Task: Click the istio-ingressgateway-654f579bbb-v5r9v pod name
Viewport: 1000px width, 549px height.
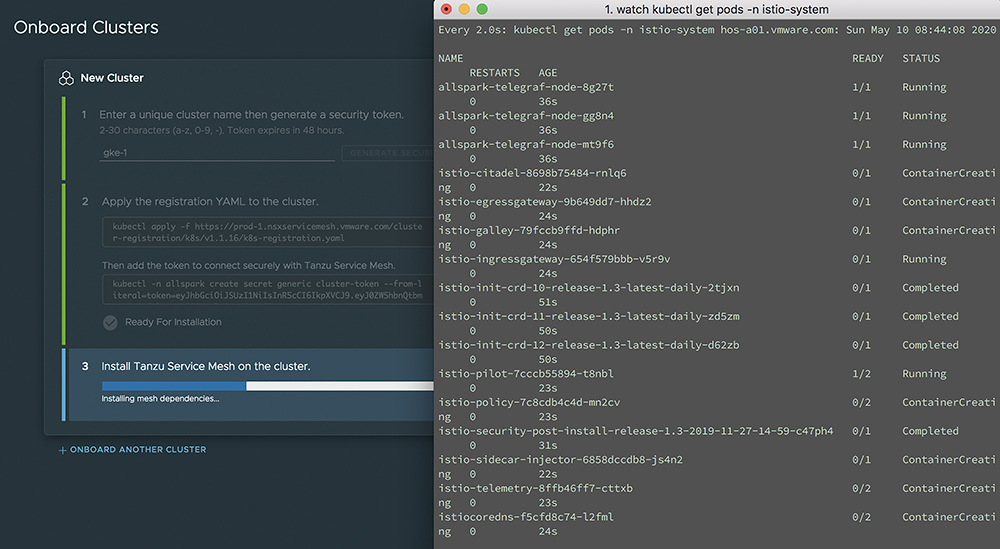Action: pos(554,259)
